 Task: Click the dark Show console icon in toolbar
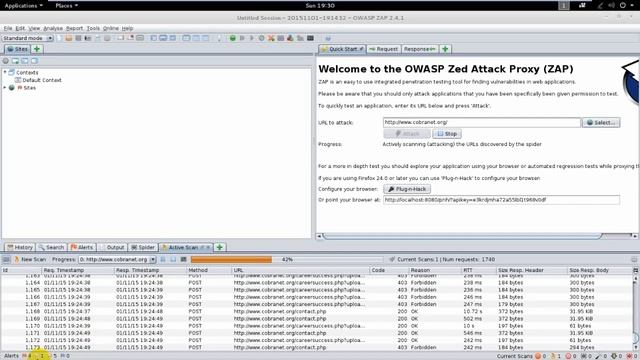310,38
